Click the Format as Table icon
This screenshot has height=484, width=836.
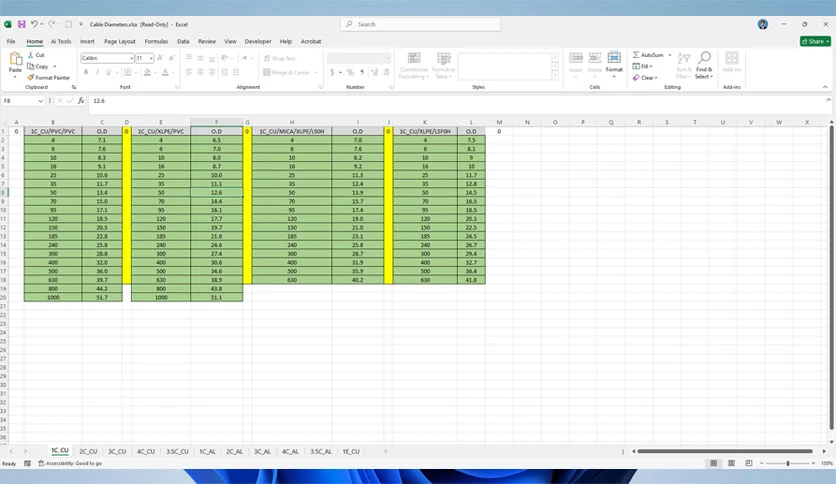444,58
